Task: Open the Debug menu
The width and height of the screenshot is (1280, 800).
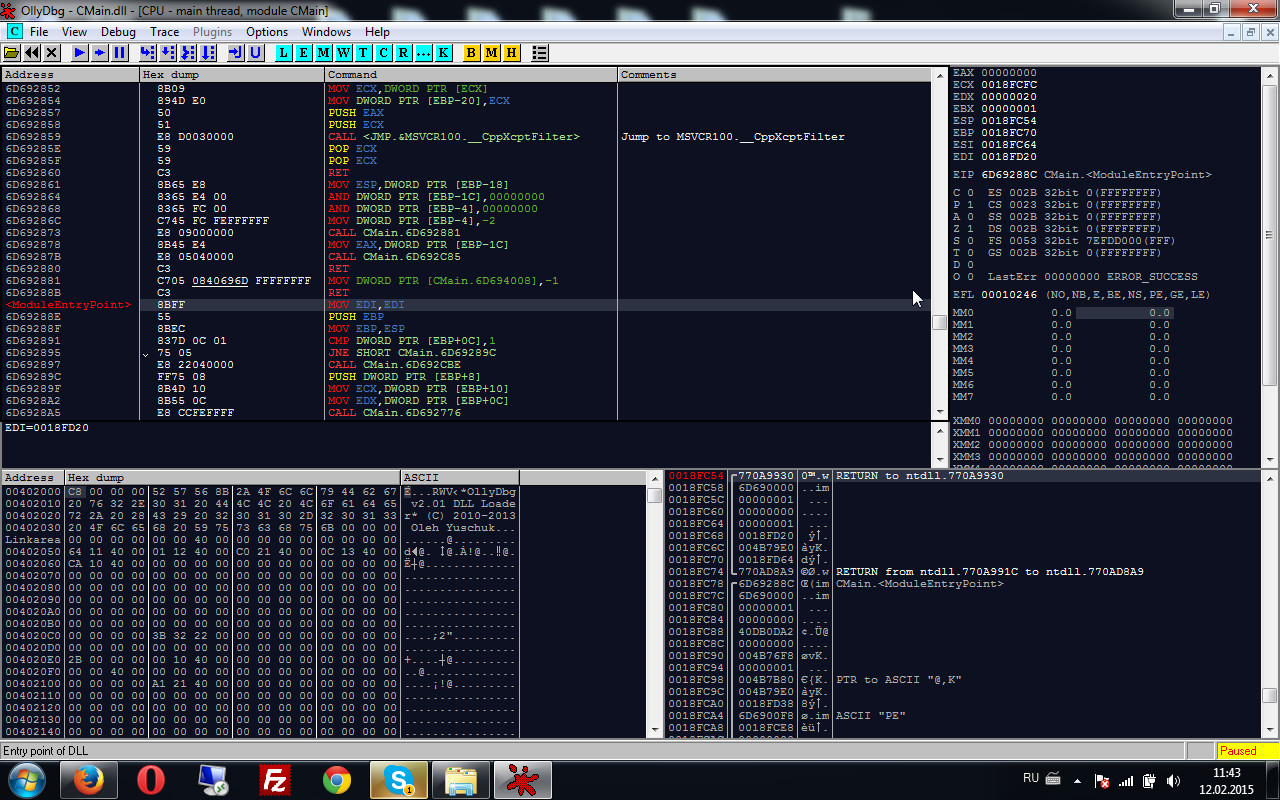Action: point(118,32)
